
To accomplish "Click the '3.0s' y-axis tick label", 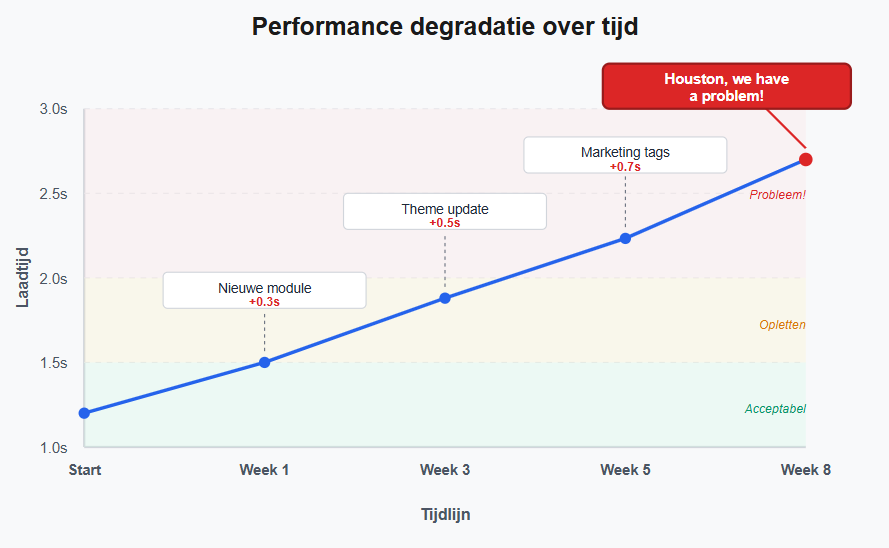I will pos(53,109).
